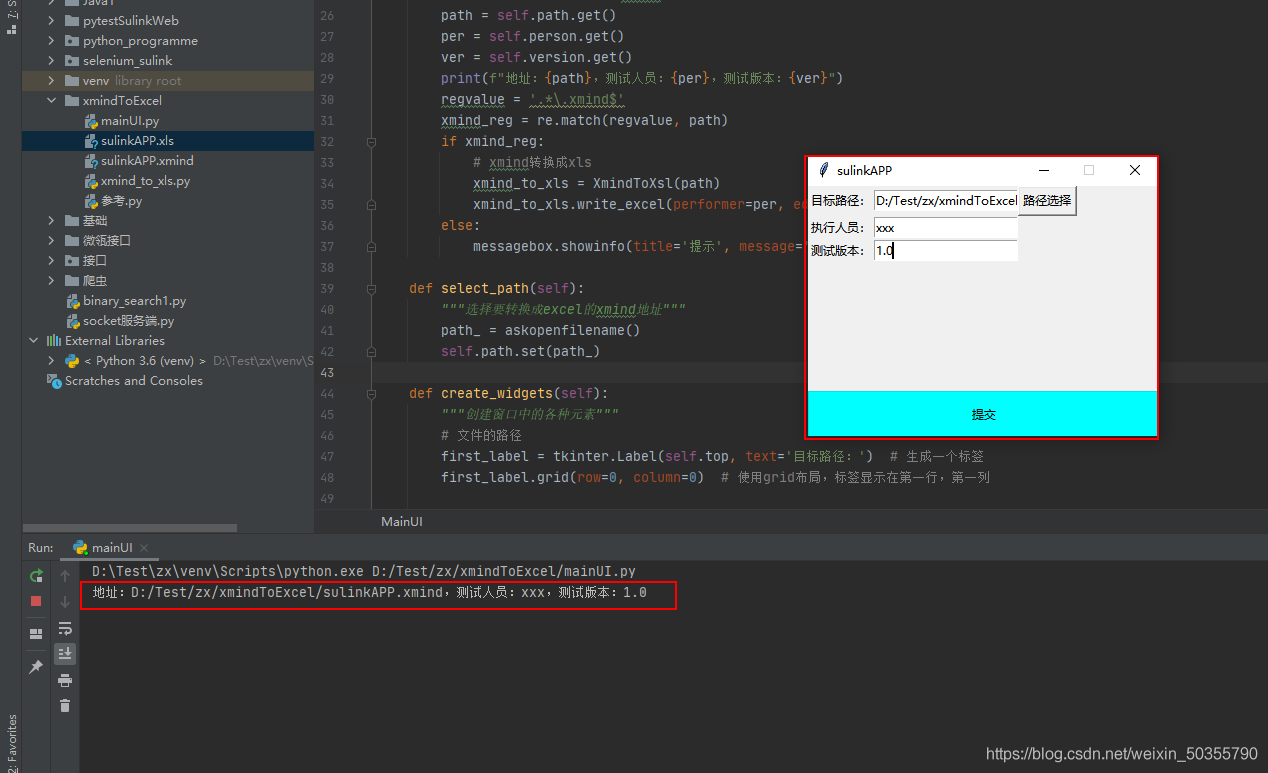Expand the selenium_sulink folder

(52, 60)
